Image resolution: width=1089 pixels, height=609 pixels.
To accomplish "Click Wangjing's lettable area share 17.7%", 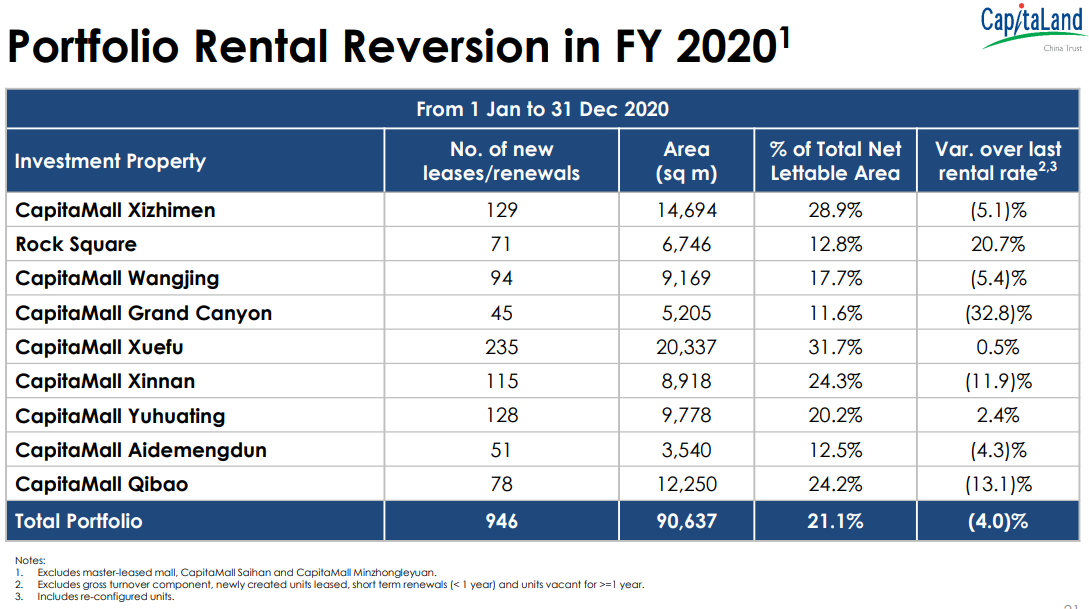I will (836, 278).
